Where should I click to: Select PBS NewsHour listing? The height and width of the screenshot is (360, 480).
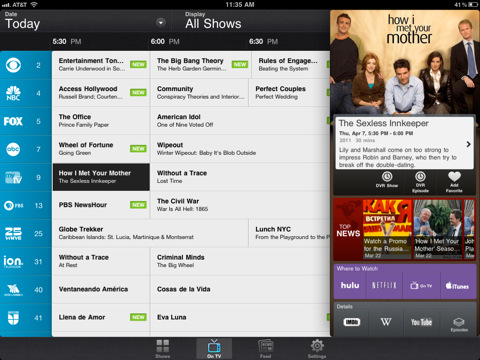click(x=101, y=205)
